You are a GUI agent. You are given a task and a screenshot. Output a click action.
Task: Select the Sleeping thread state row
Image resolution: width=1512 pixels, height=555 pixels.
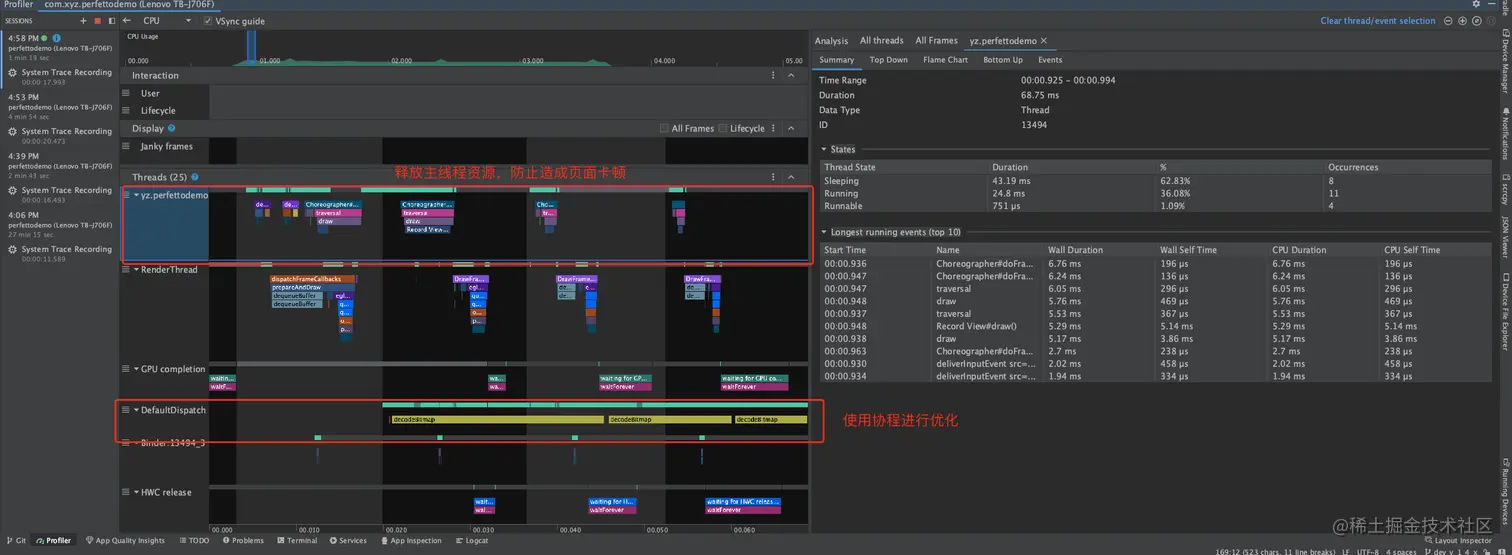point(1156,180)
